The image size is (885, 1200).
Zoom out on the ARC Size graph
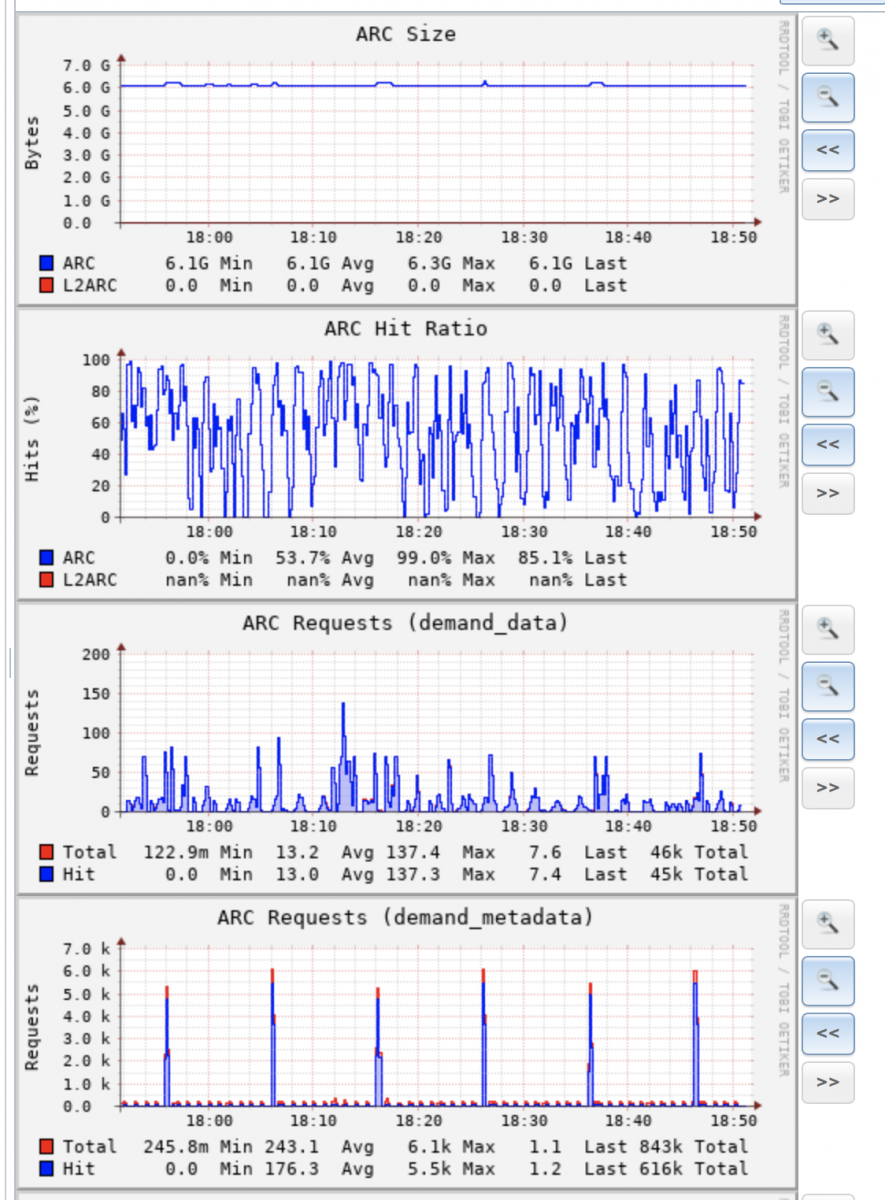(x=827, y=96)
